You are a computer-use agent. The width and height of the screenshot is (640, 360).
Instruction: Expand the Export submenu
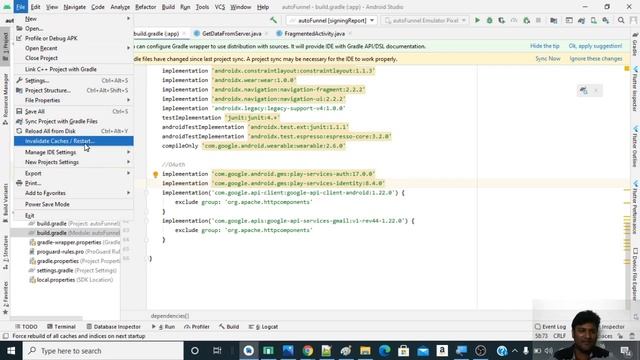click(73, 173)
